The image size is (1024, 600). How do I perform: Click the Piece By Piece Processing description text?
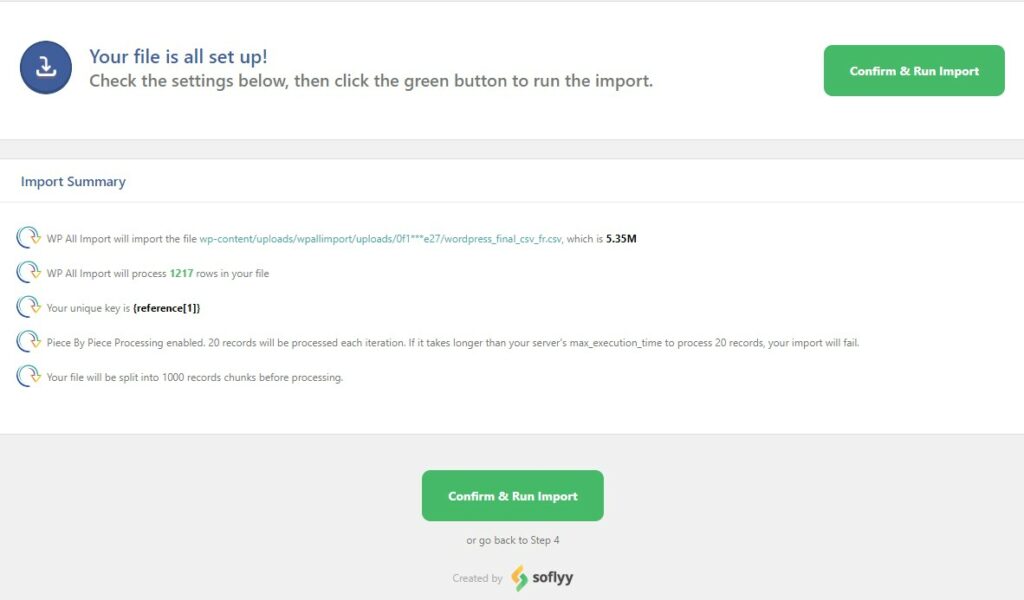[453, 343]
